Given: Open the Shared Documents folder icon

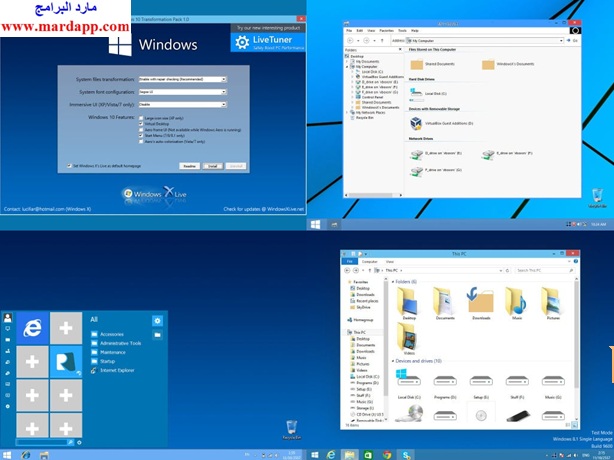Looking at the screenshot, I should (417, 64).
